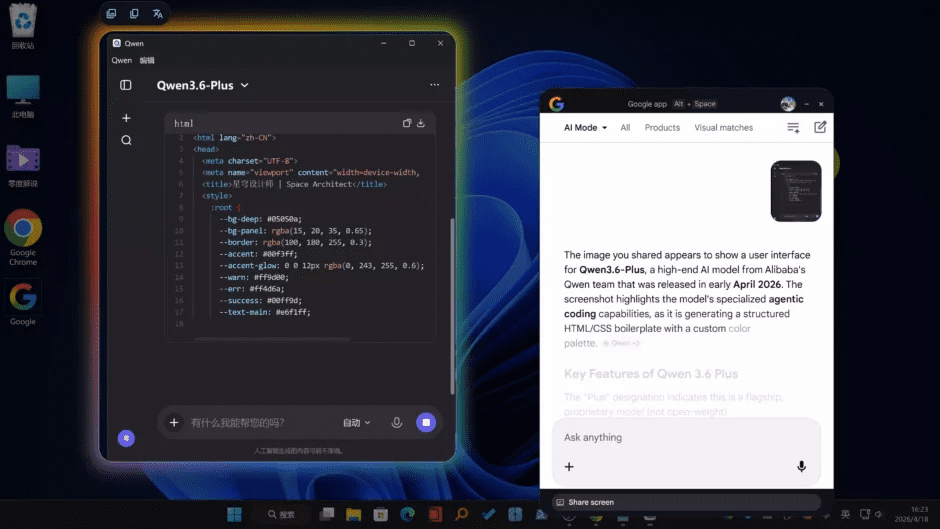Open search in Qwen sidebar
The image size is (940, 529).
point(126,140)
